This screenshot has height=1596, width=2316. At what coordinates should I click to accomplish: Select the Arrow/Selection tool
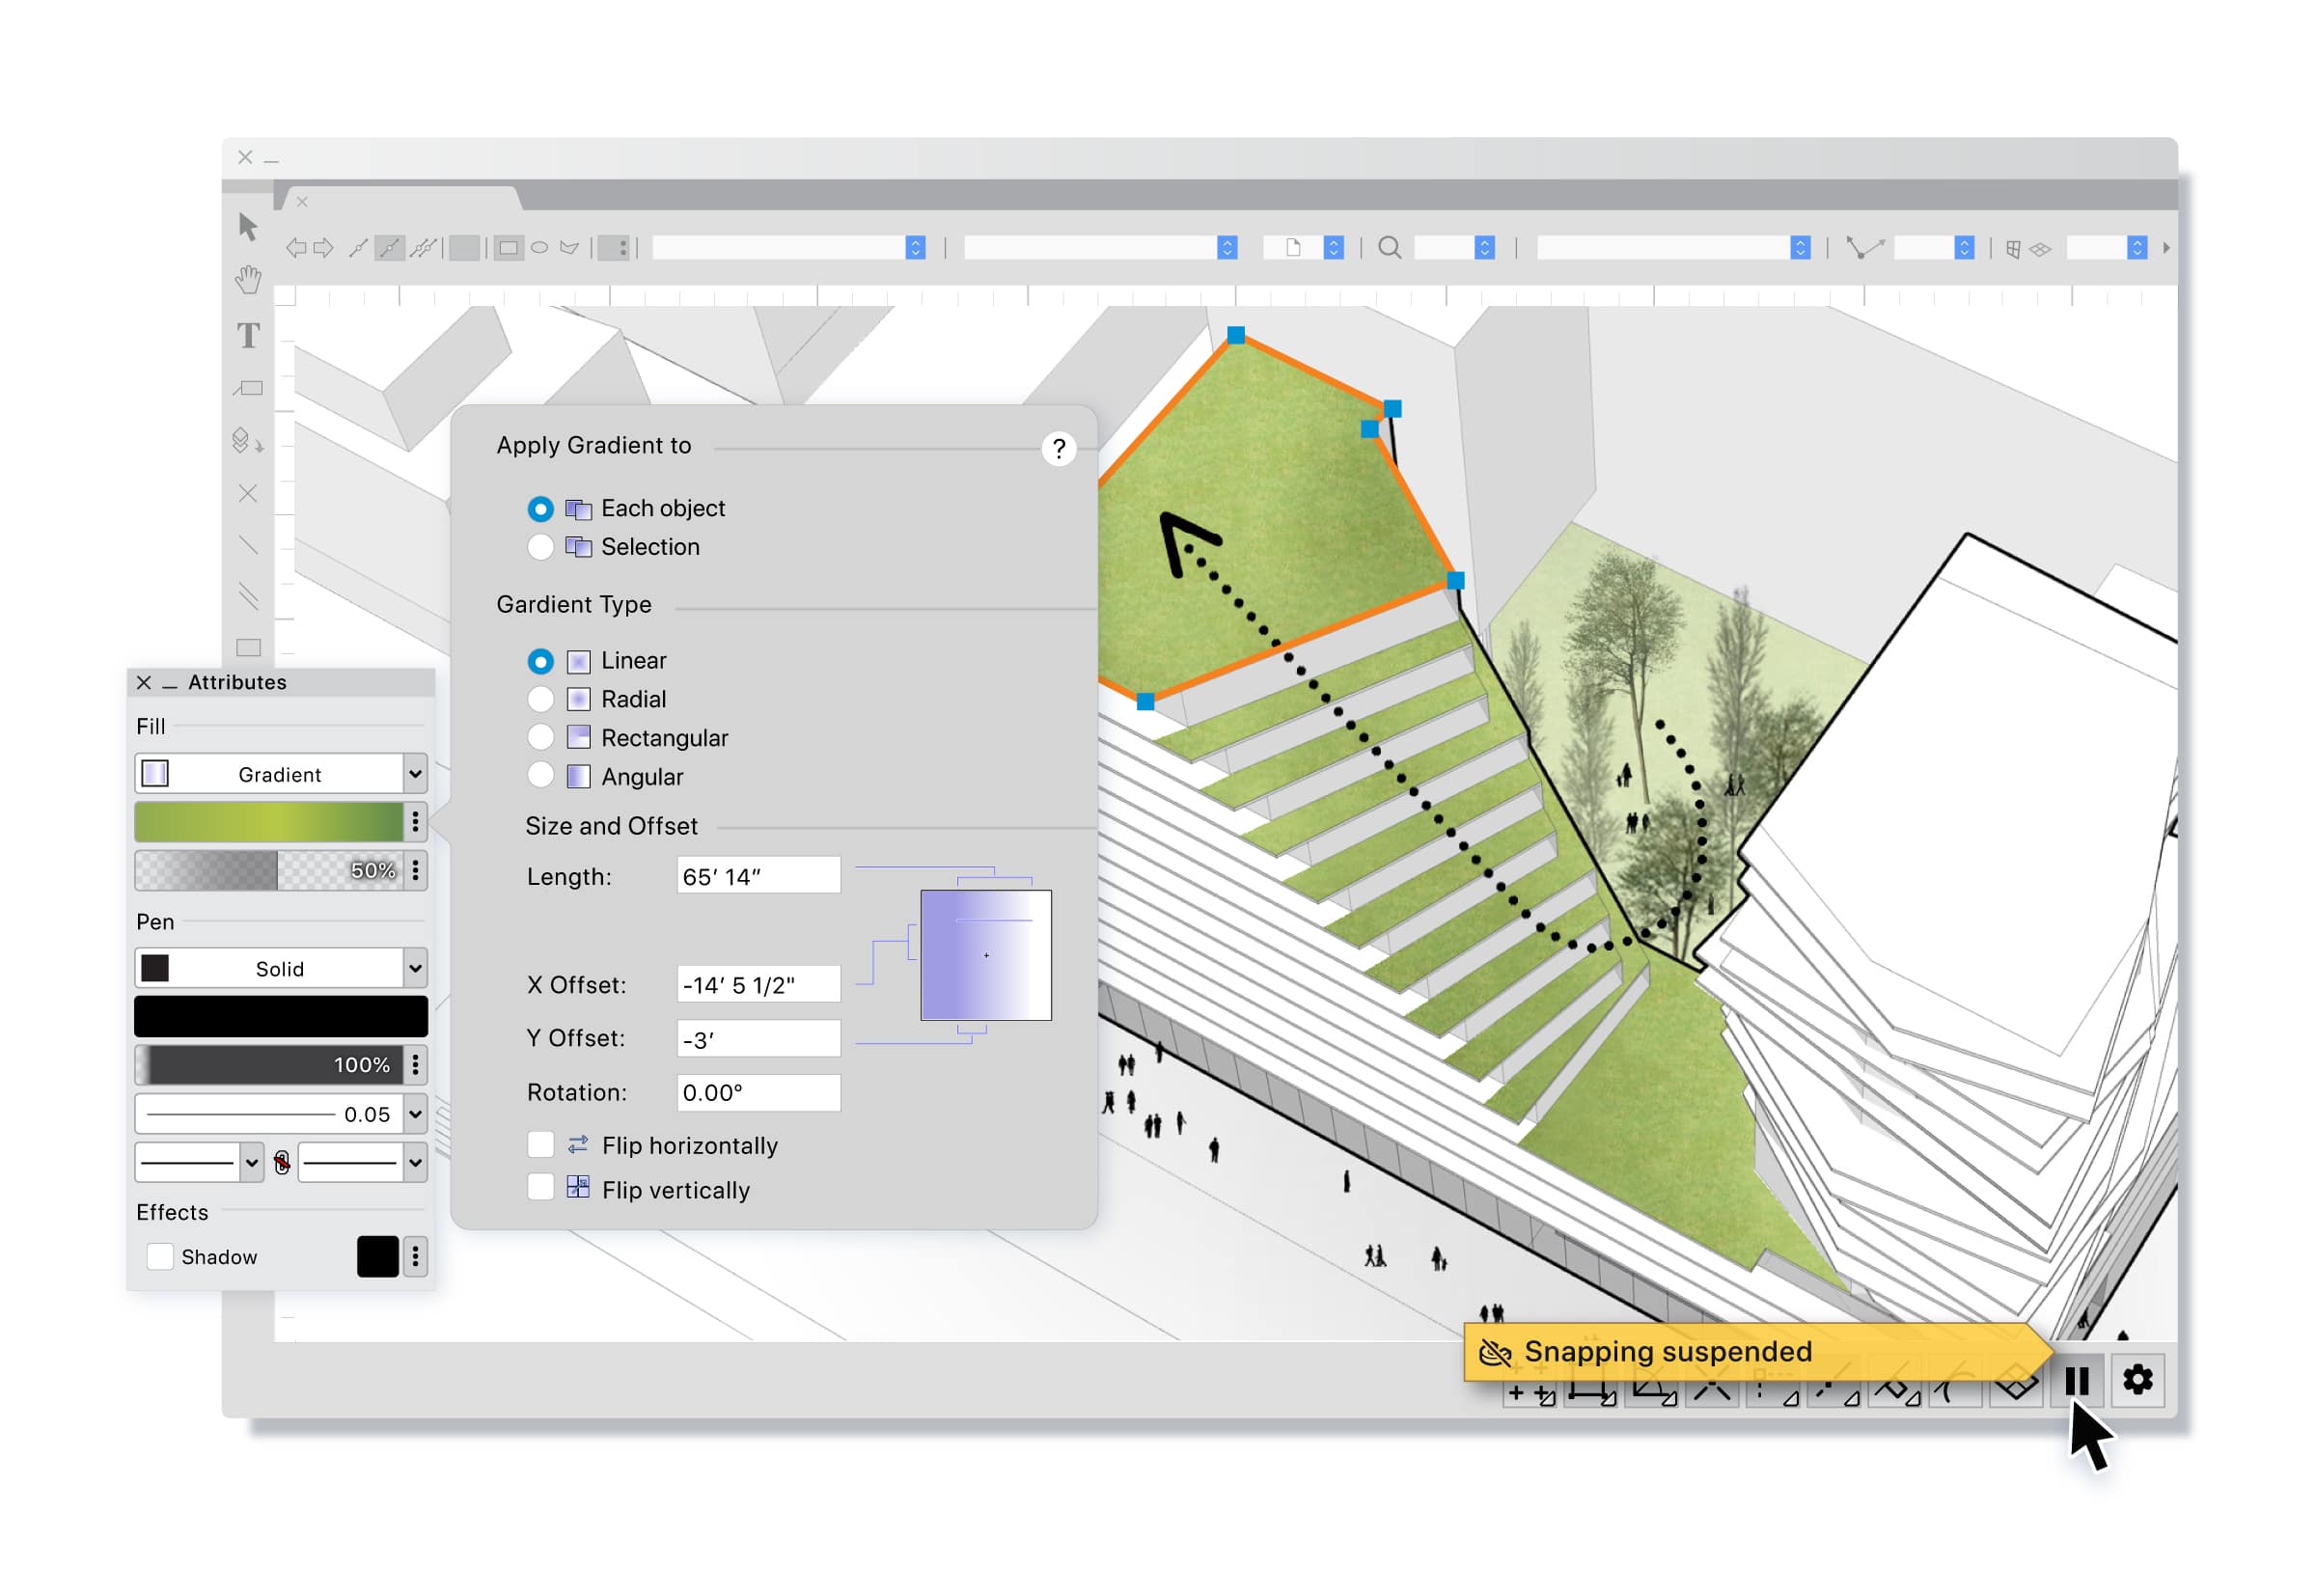pos(246,225)
